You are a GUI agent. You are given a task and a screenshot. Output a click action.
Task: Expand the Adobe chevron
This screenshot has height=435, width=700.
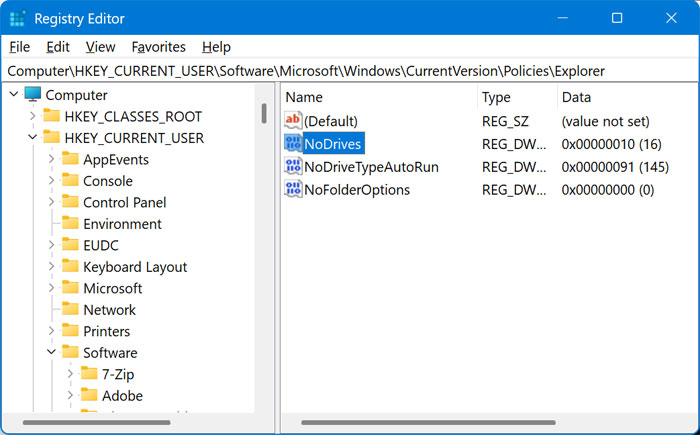70,395
